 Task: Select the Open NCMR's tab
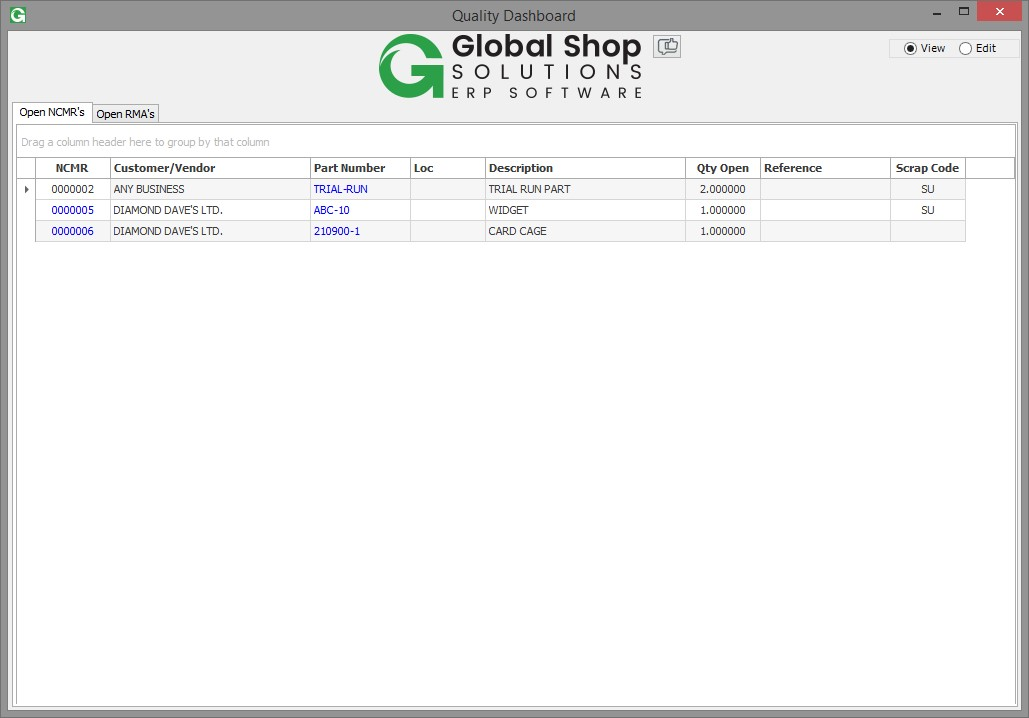click(x=52, y=112)
